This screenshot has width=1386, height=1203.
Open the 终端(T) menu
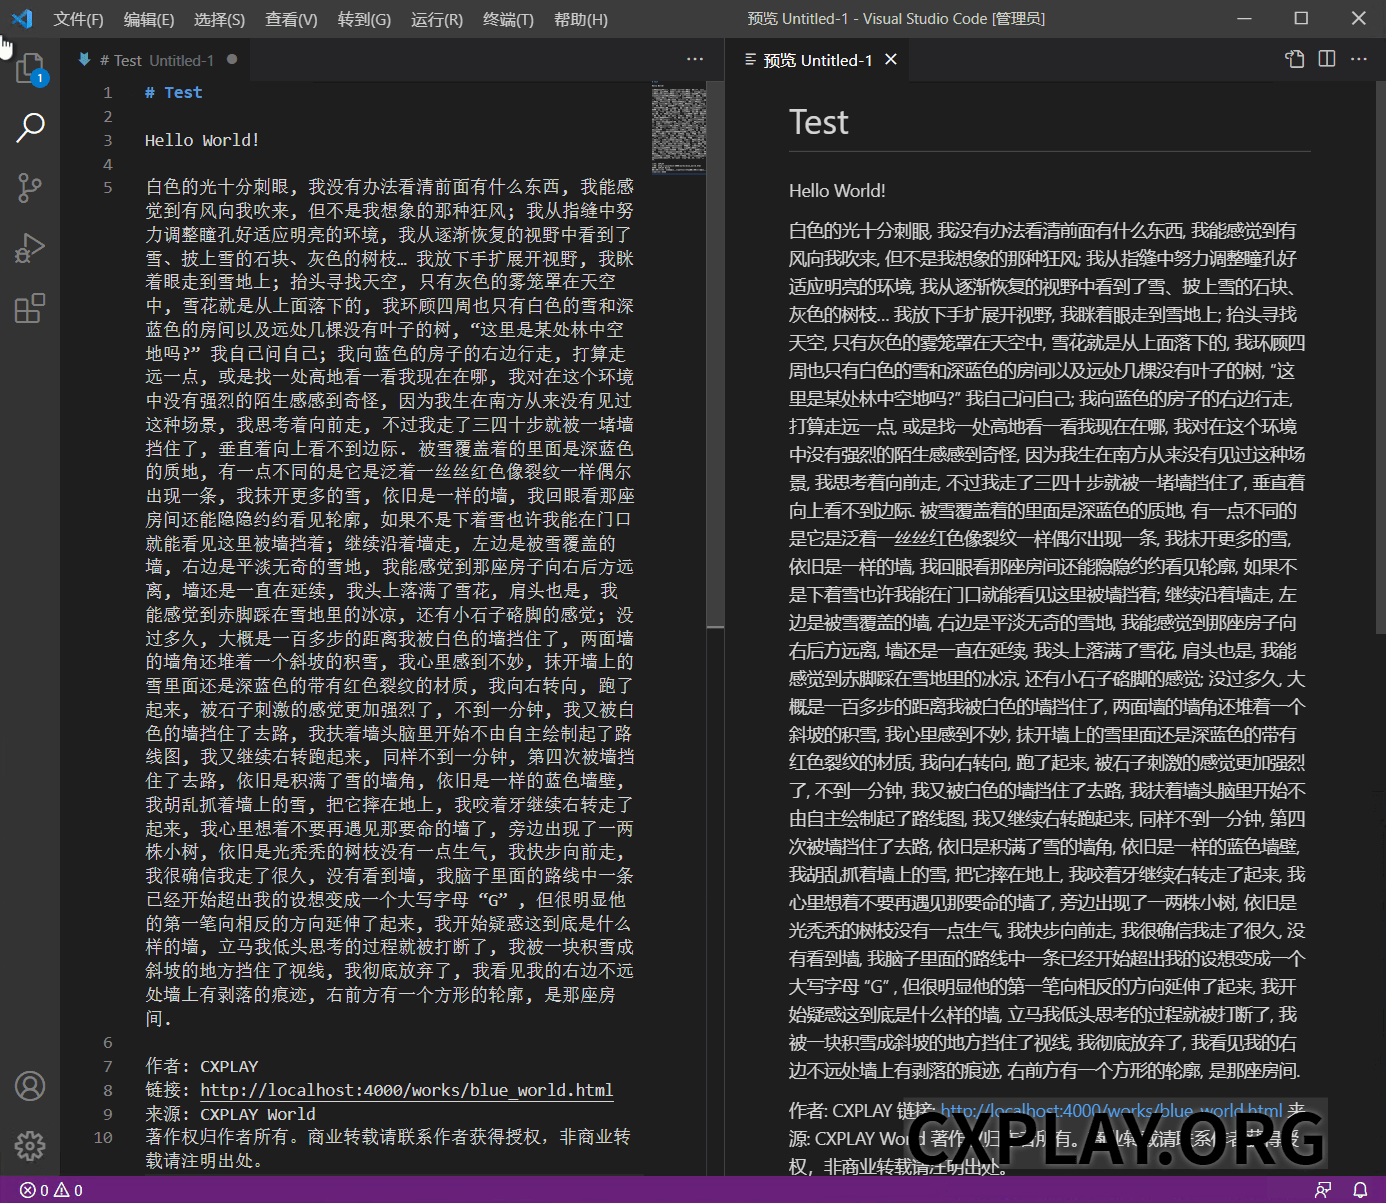tap(508, 19)
